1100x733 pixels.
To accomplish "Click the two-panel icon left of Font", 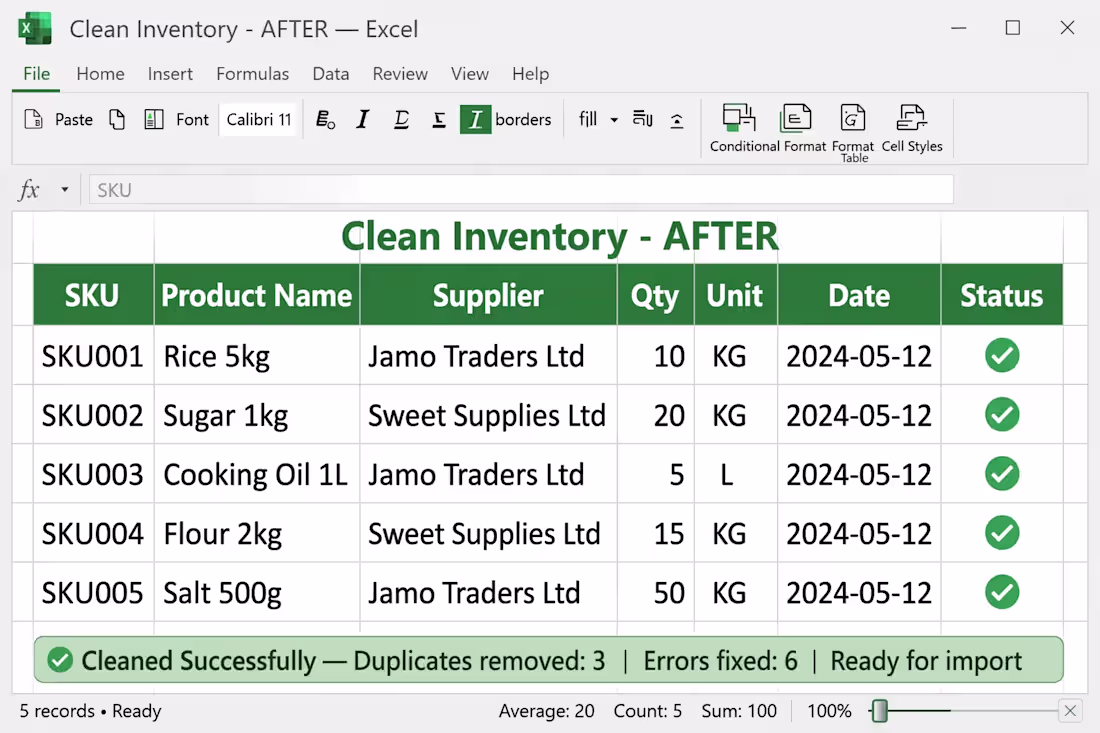I will [x=154, y=119].
